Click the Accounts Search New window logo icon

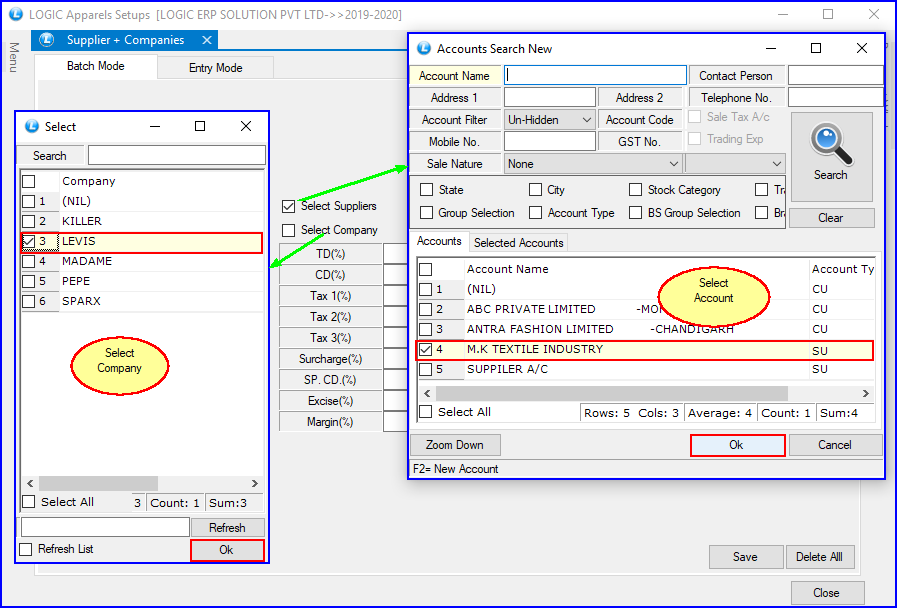(x=424, y=49)
